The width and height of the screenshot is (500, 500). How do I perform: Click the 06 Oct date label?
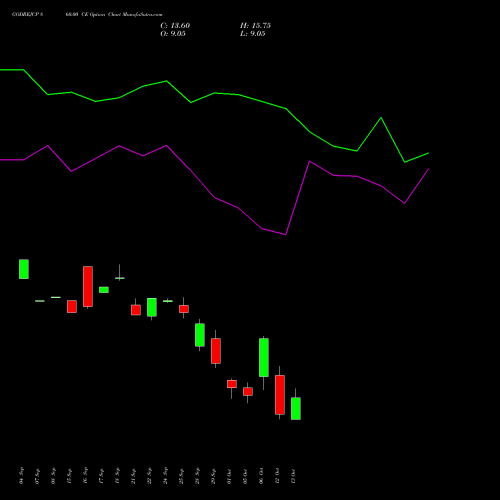click(x=261, y=476)
